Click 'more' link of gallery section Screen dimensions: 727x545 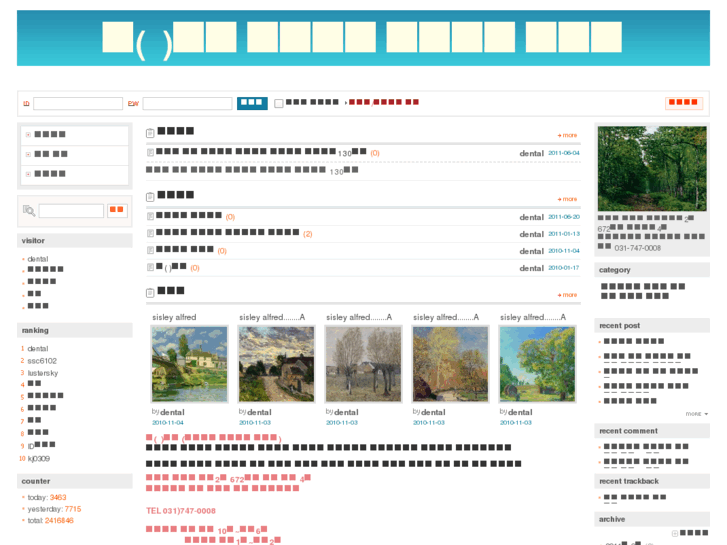pos(567,295)
